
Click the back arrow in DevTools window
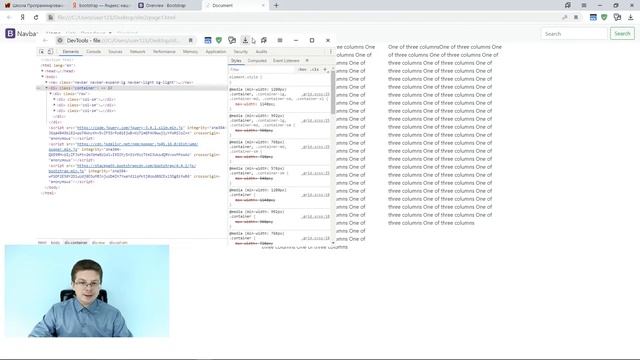[45, 40]
